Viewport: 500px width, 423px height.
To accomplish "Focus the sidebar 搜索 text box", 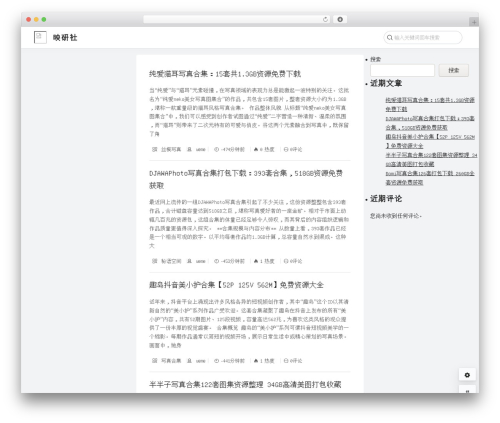I will [x=402, y=70].
